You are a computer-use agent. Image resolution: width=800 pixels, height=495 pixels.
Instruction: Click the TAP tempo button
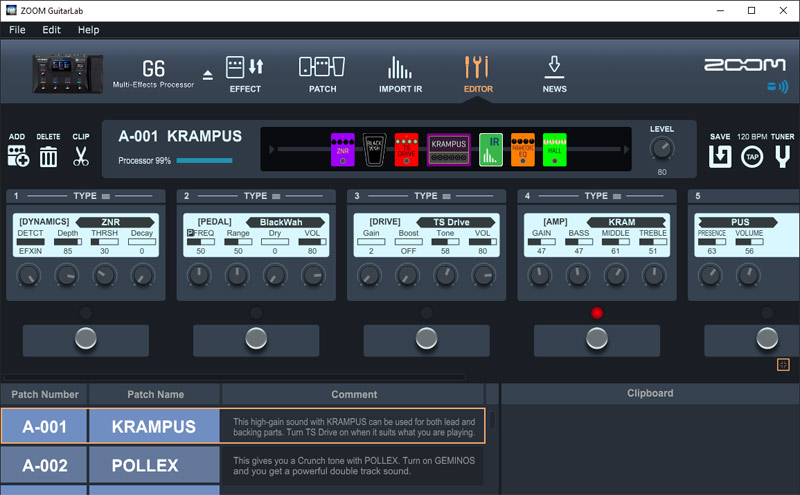[x=752, y=157]
